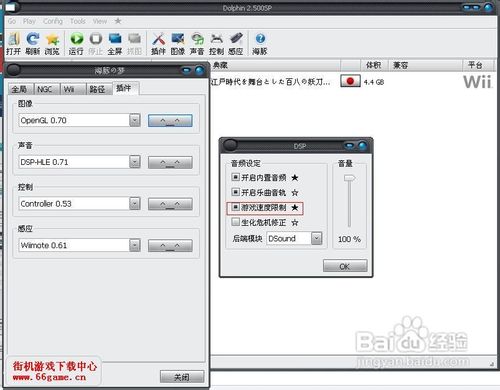Click the config button beside Controller 0.53
Image resolution: width=500 pixels, height=390 pixels.
click(x=170, y=204)
